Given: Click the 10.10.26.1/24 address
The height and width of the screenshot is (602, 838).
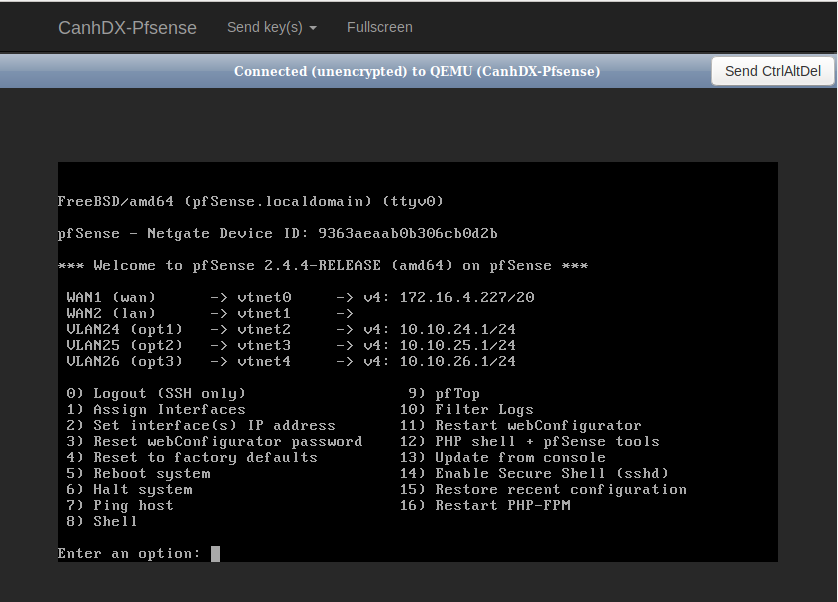Looking at the screenshot, I should [458, 361].
